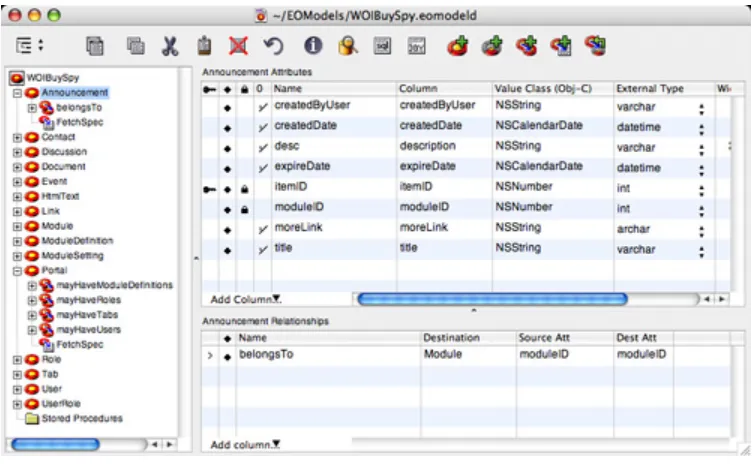Toggle class property diamond for title
The height and width of the screenshot is (464, 752).
point(227,250)
